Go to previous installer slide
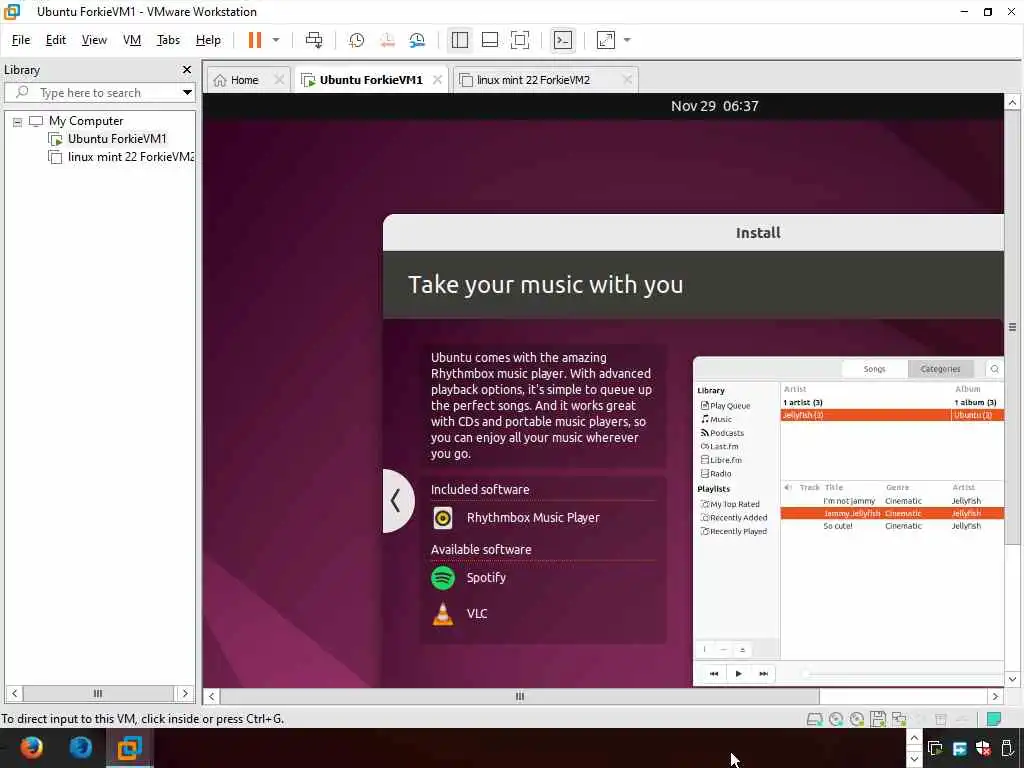 click(x=396, y=501)
